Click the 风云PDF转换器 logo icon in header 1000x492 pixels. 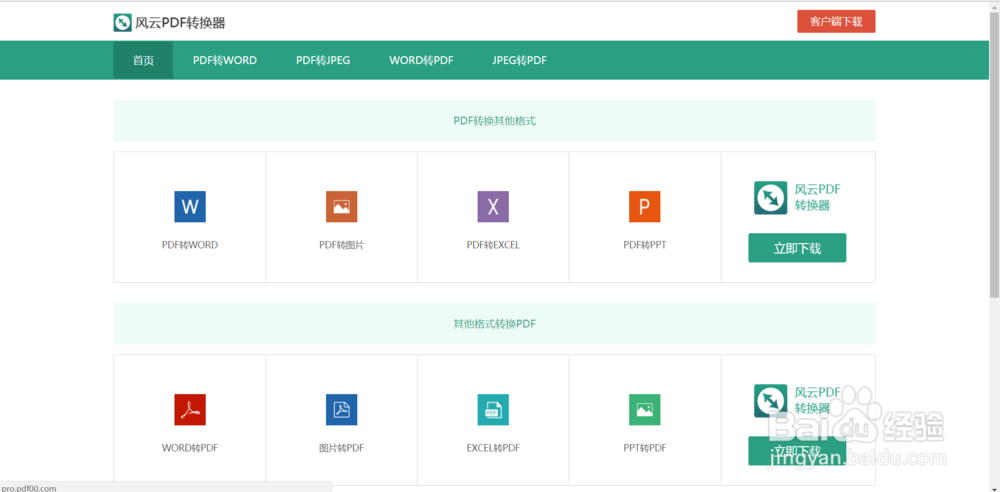[x=122, y=22]
